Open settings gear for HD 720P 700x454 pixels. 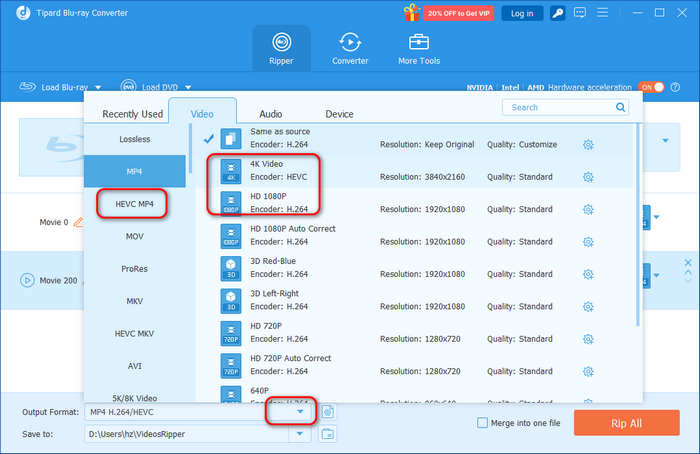coord(588,339)
